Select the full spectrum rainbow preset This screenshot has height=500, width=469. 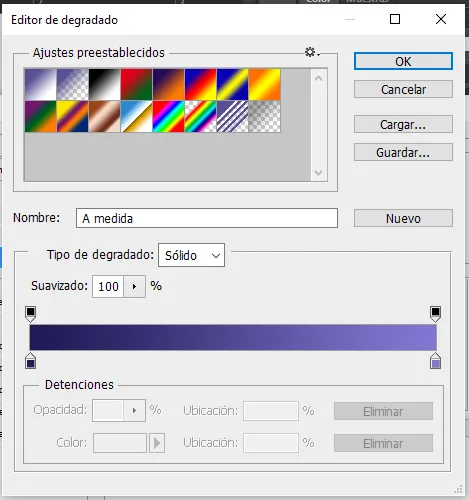168,117
